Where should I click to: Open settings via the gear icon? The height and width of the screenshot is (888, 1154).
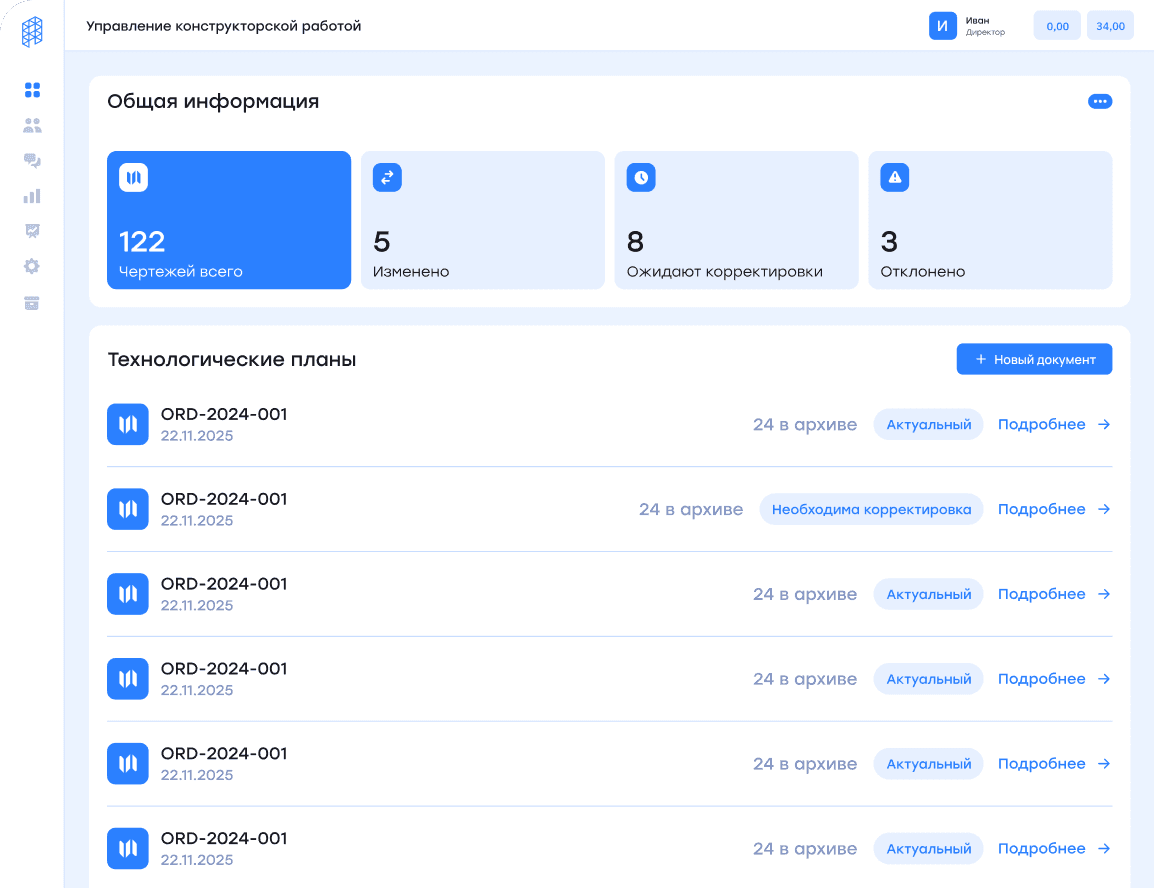pos(32,266)
